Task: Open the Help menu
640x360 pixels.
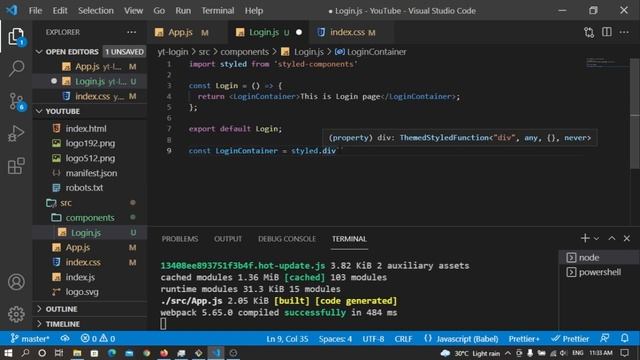Action: [254, 11]
